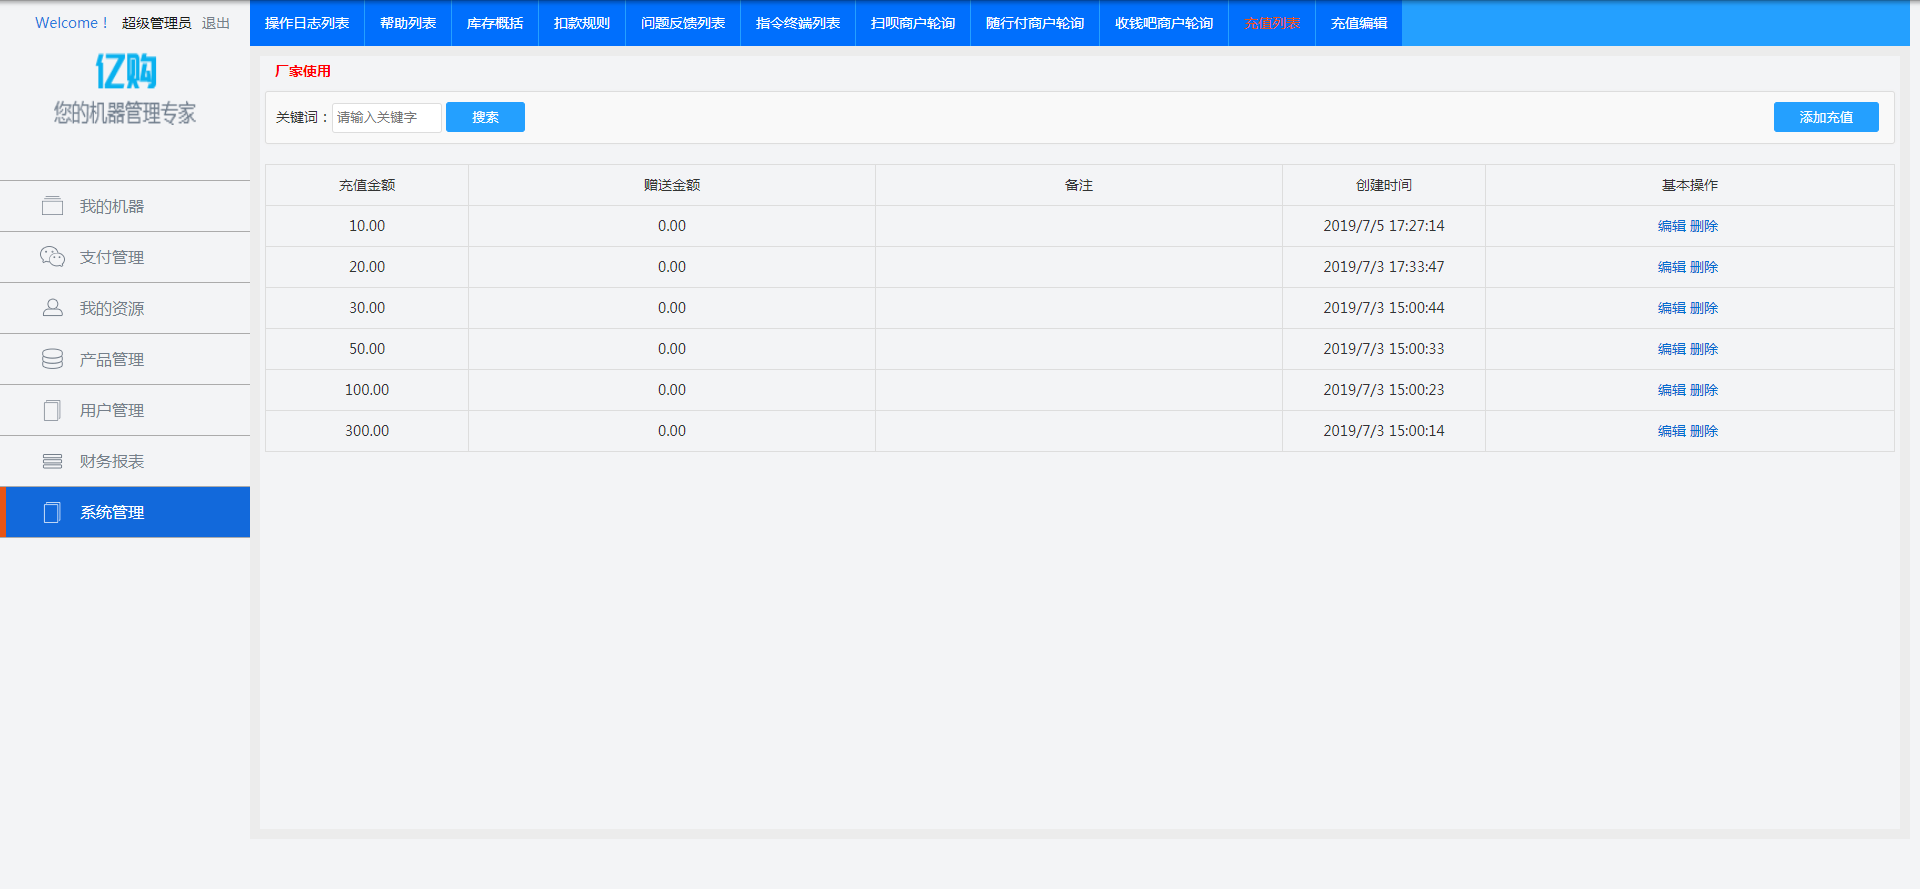Image resolution: width=1920 pixels, height=889 pixels.
Task: Click the 产品管理 database icon
Action: point(52,359)
